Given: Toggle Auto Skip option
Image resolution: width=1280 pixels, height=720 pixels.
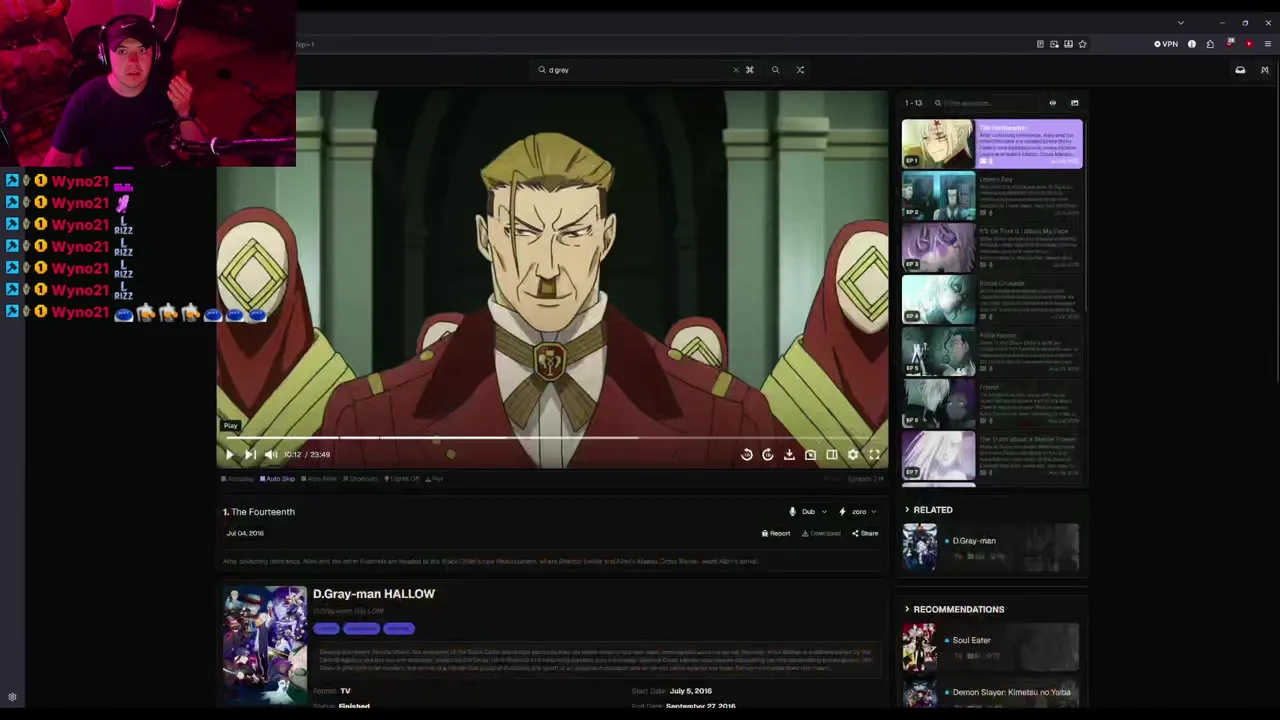Looking at the screenshot, I should coord(277,479).
